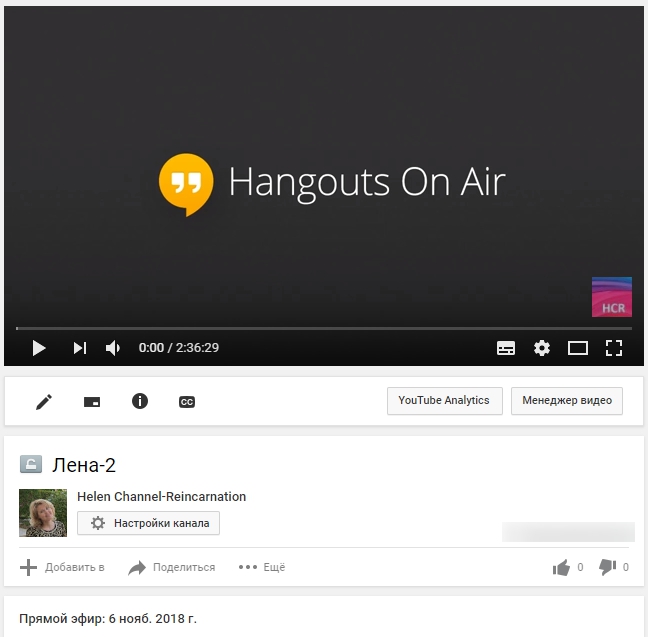Open the CC subtitles editor icon
The image size is (648, 637).
pos(186,402)
